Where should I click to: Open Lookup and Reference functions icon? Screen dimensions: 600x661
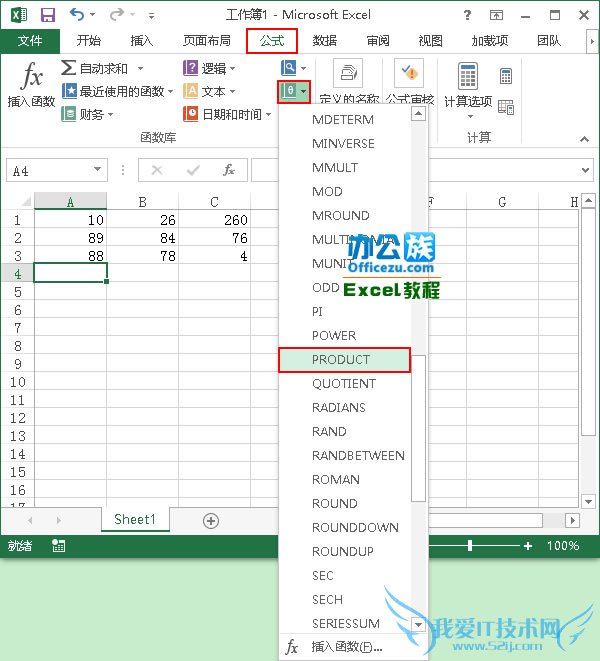tap(289, 67)
